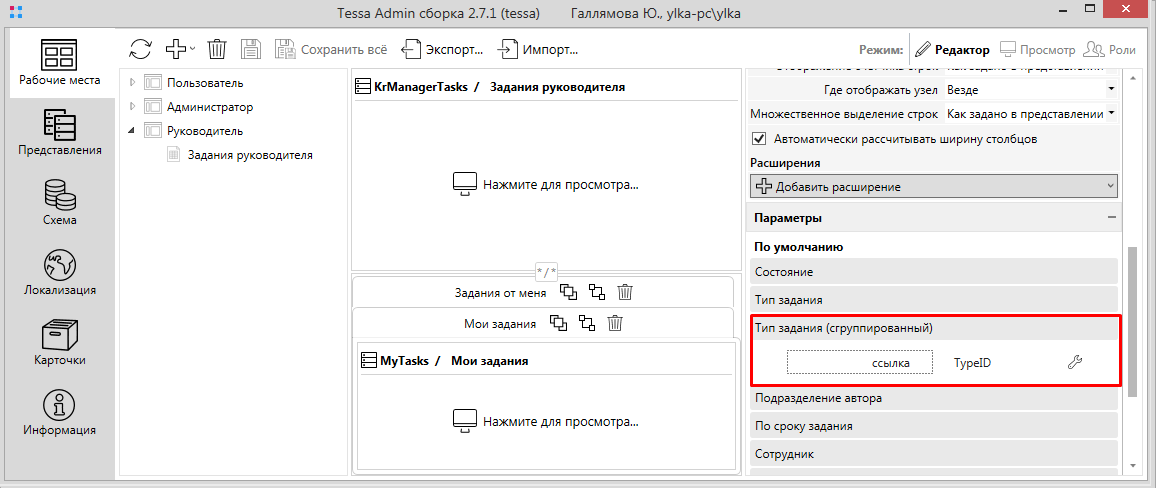Click the ссылка input field

pyautogui.click(x=859, y=363)
